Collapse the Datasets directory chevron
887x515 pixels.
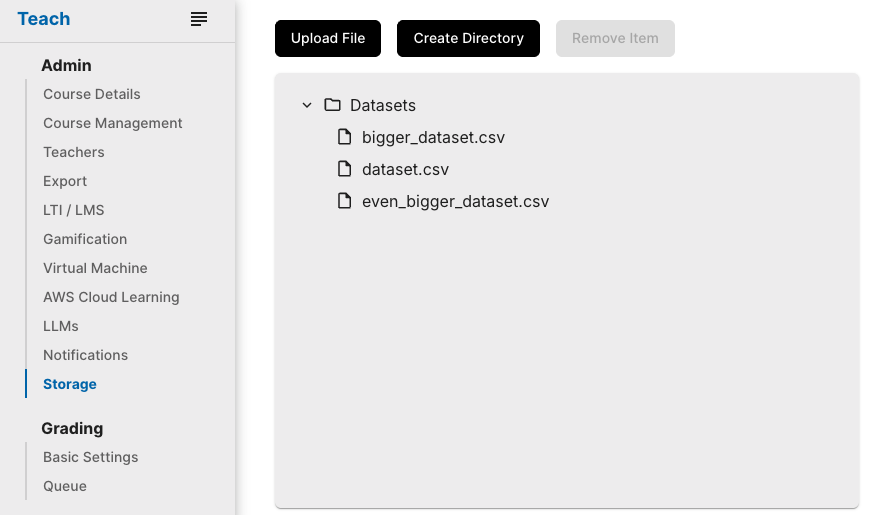pyautogui.click(x=307, y=105)
